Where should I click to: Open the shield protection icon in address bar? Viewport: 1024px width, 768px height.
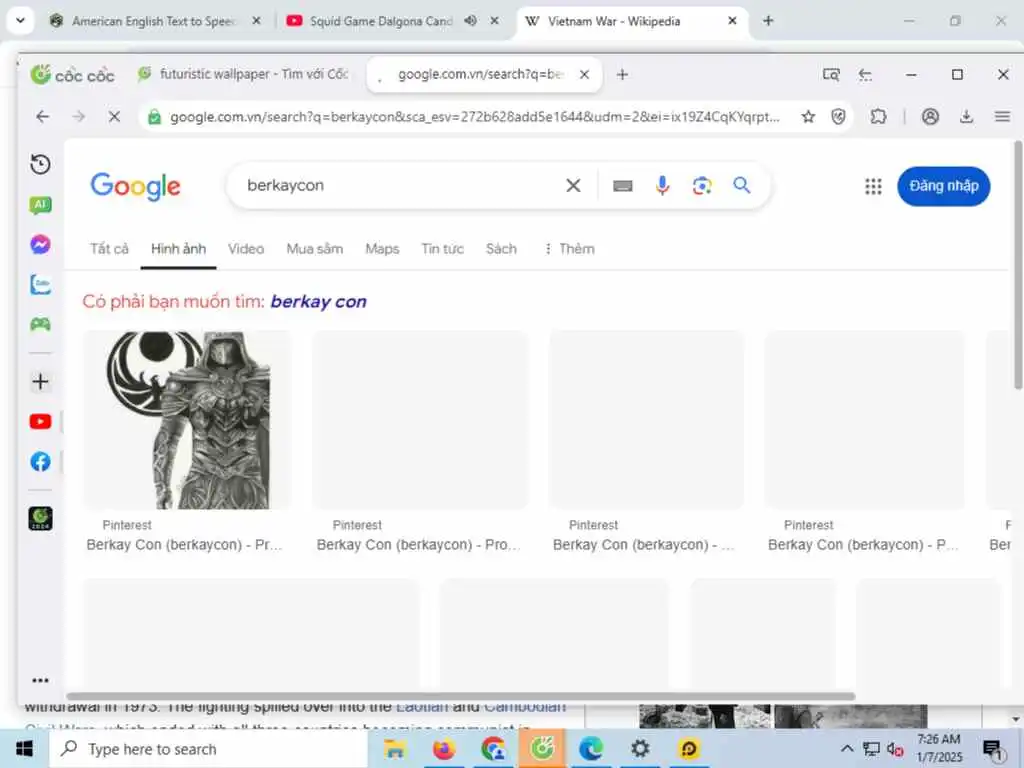coord(839,117)
